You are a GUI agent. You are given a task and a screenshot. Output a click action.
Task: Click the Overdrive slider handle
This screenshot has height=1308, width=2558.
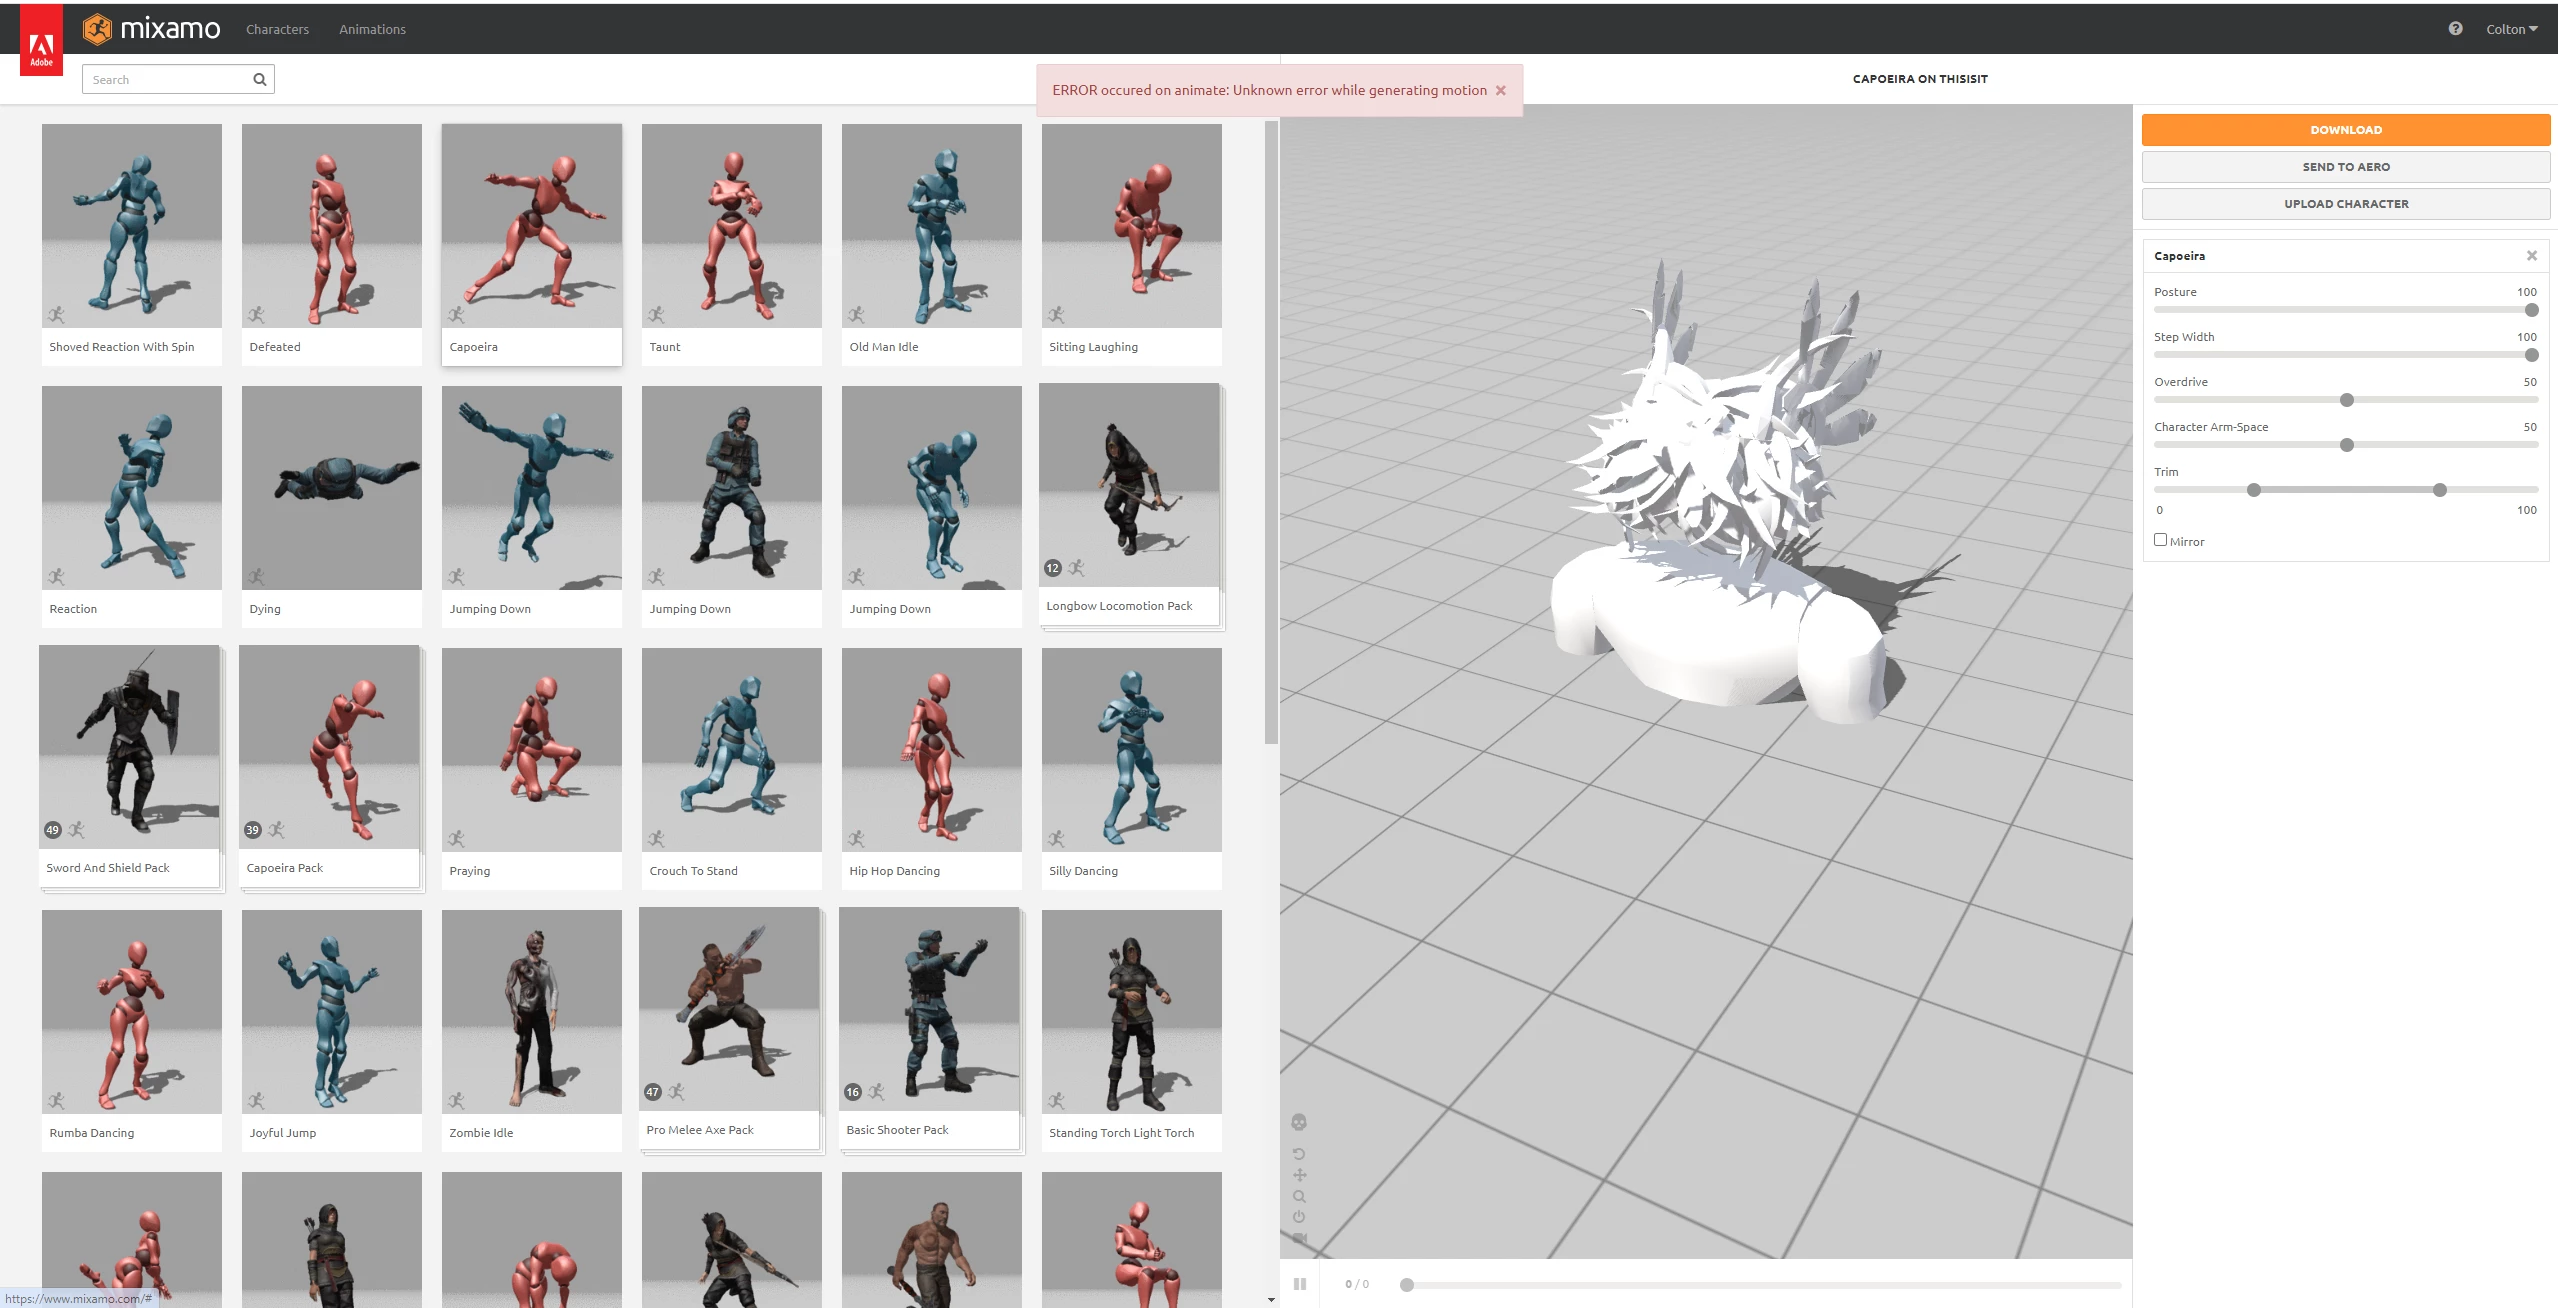tap(2347, 400)
